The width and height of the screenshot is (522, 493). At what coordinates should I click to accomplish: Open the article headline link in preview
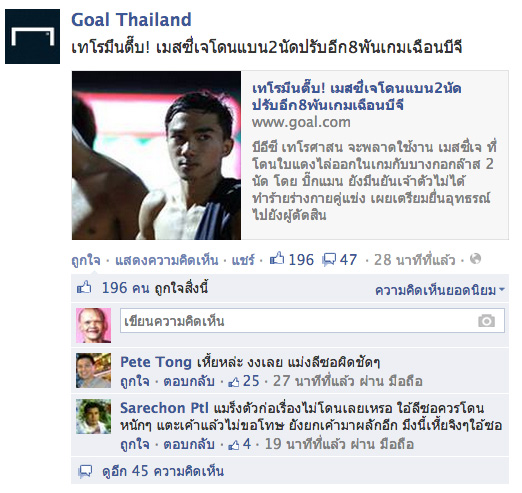357,97
